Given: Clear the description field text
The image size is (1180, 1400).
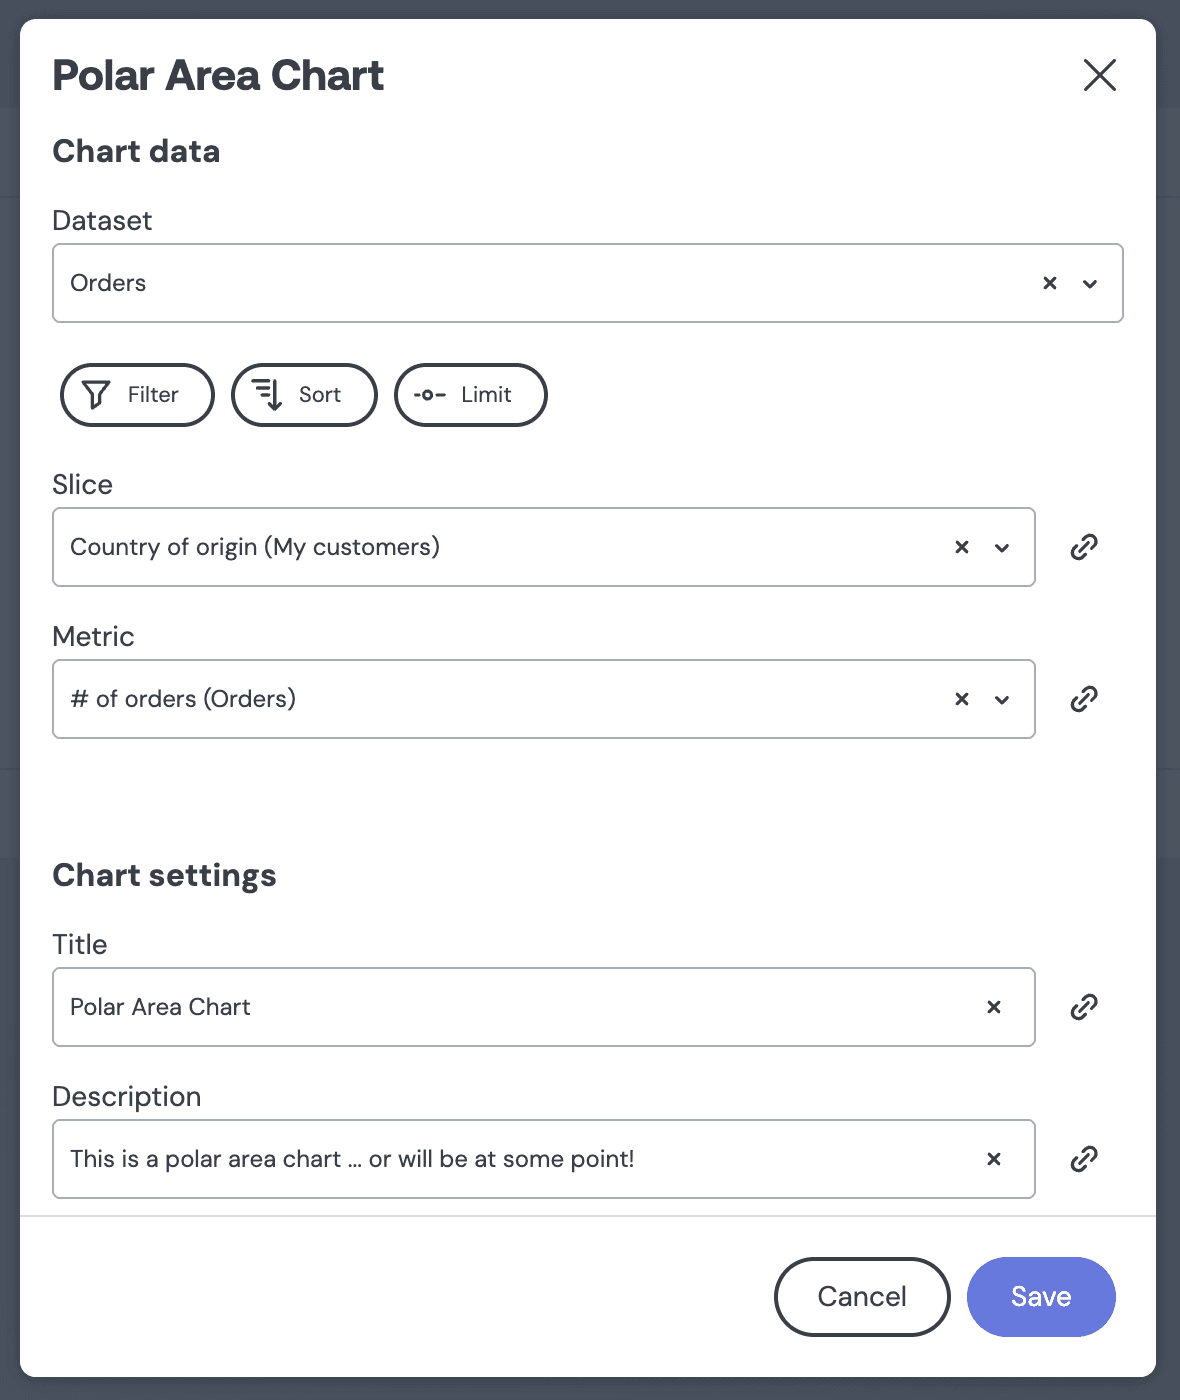Looking at the screenshot, I should [x=994, y=1159].
